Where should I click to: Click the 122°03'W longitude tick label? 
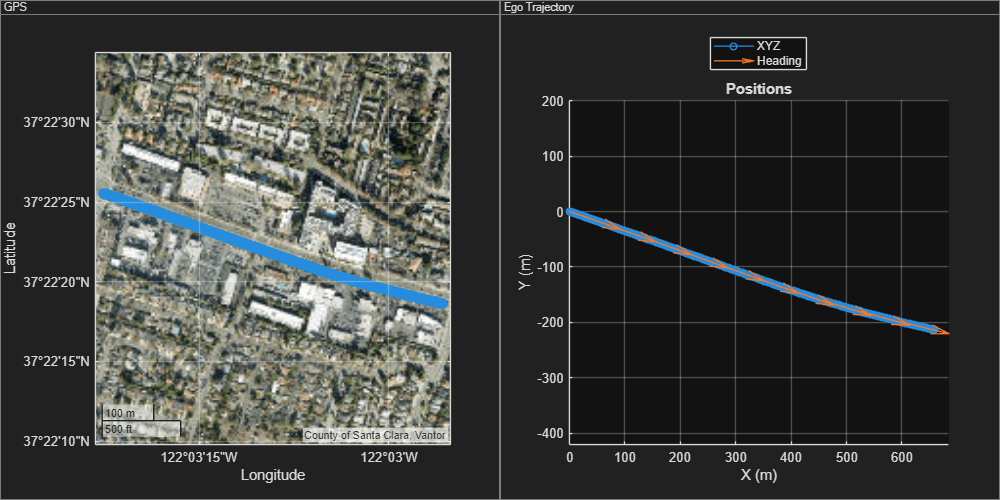(x=388, y=457)
